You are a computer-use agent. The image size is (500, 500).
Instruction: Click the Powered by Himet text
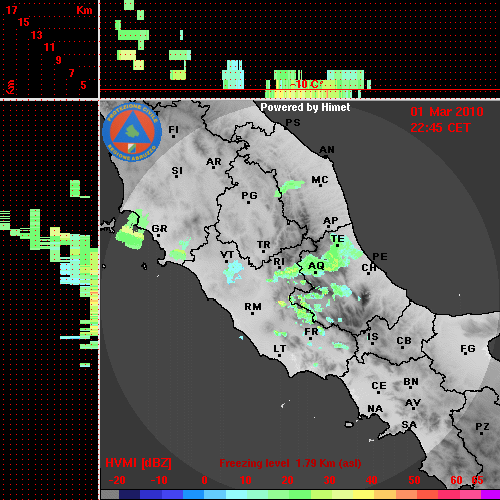tap(305, 107)
